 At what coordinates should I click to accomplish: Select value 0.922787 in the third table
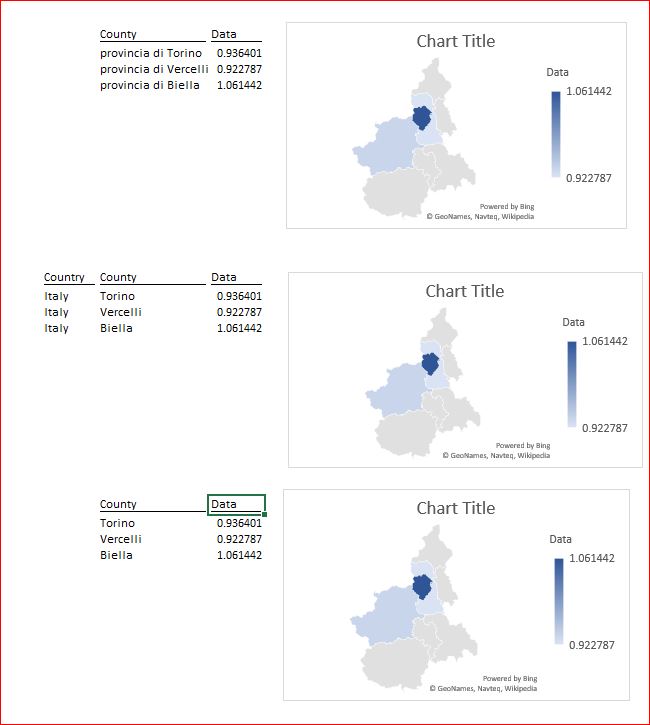pos(239,540)
